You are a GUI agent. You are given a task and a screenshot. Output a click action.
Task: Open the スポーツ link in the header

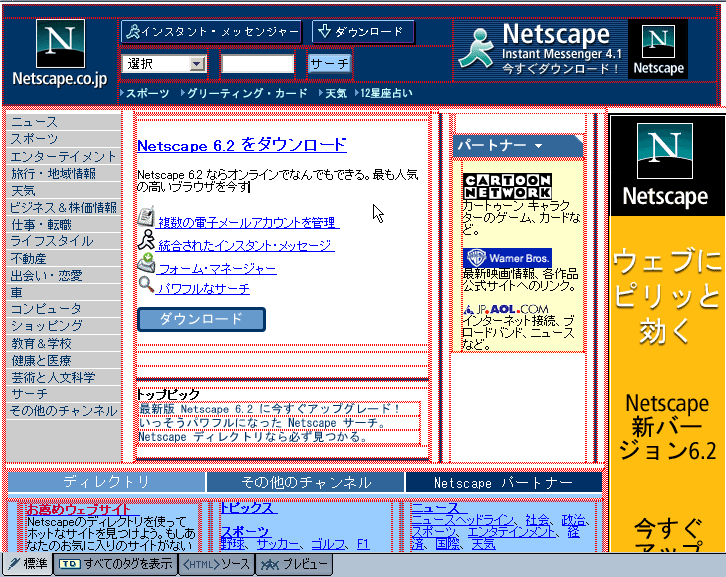point(147,93)
